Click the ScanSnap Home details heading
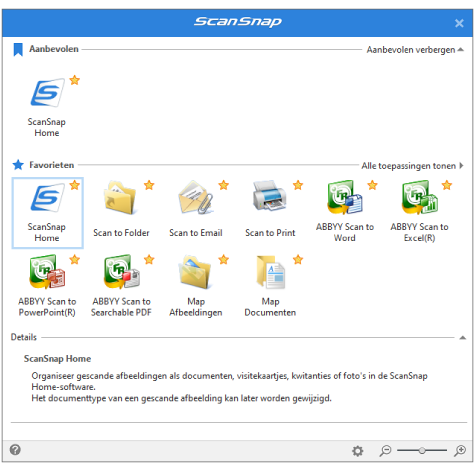The image size is (475, 470). 57,359
